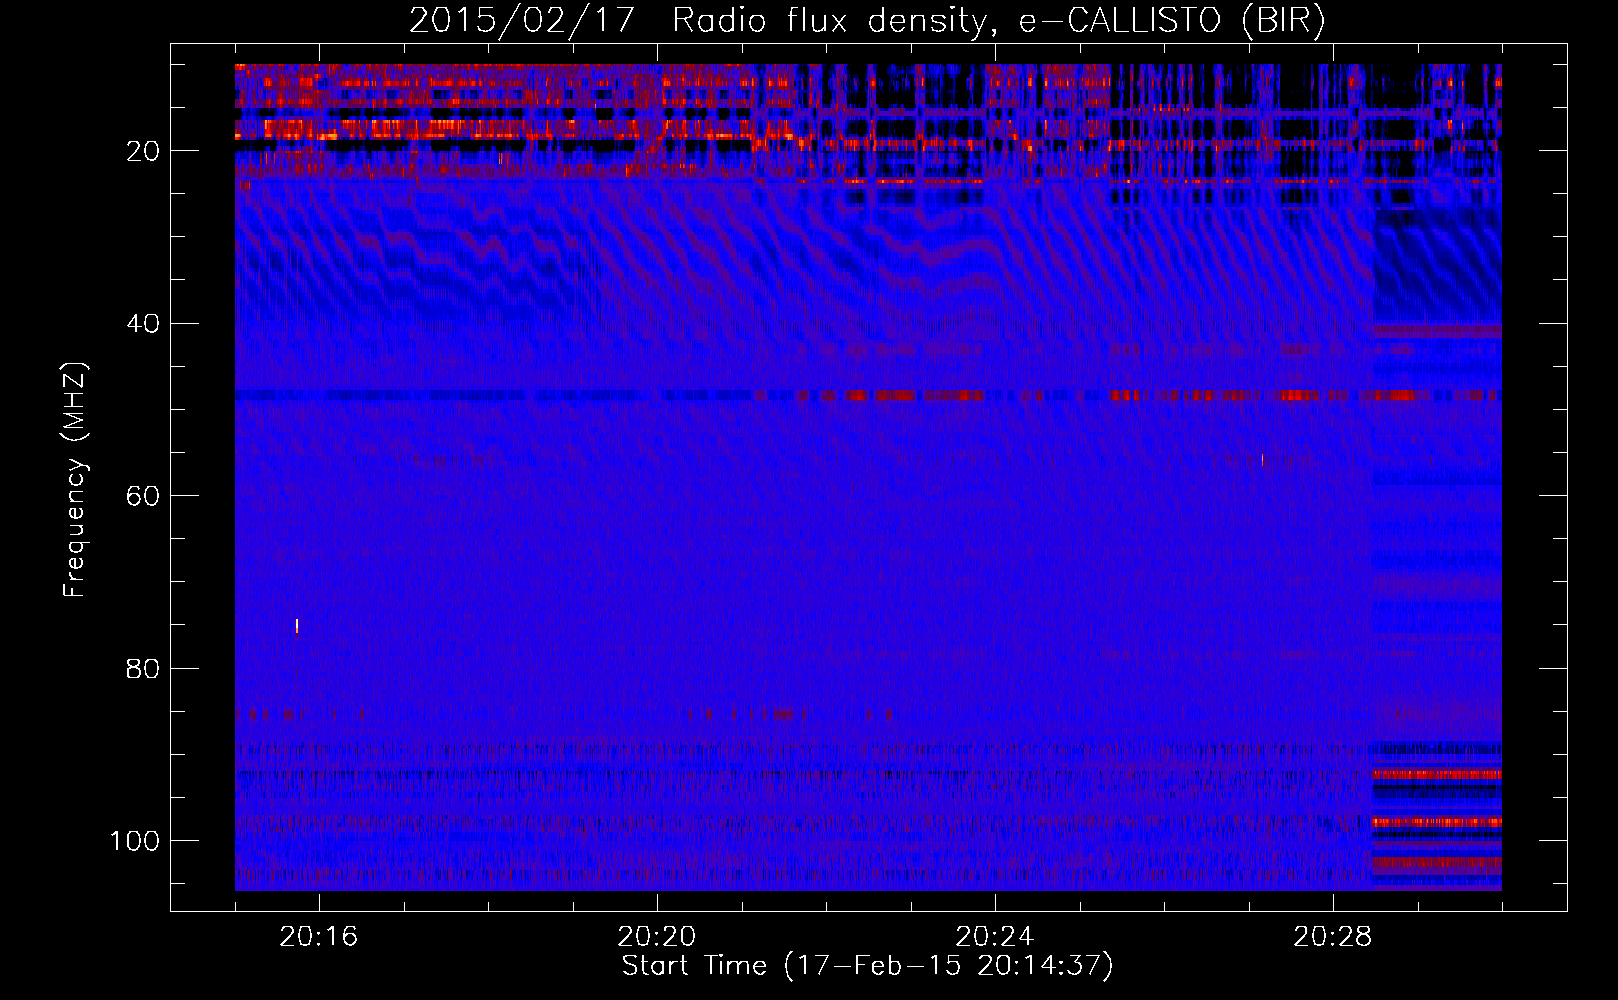Click the 20:24 time axis label
Viewport: 1618px width, 1000px height.
(995, 937)
